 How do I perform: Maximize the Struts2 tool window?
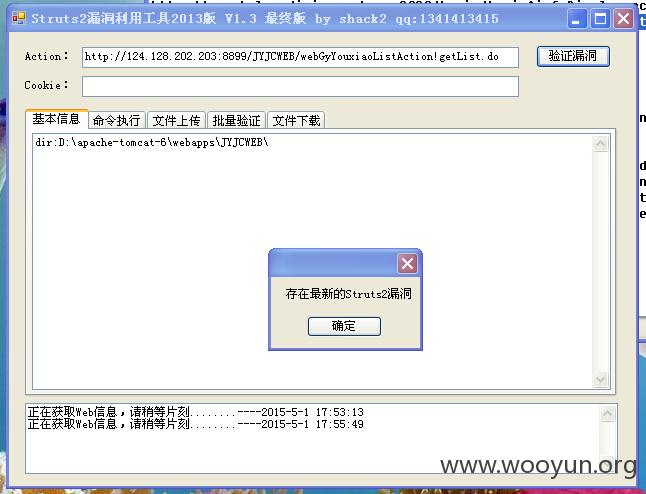(x=600, y=19)
